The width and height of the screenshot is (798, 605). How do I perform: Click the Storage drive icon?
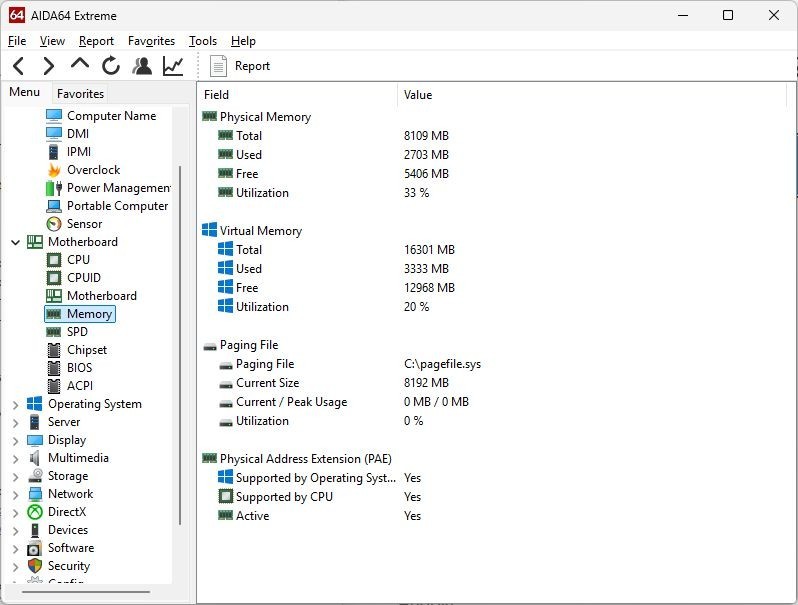[x=35, y=476]
